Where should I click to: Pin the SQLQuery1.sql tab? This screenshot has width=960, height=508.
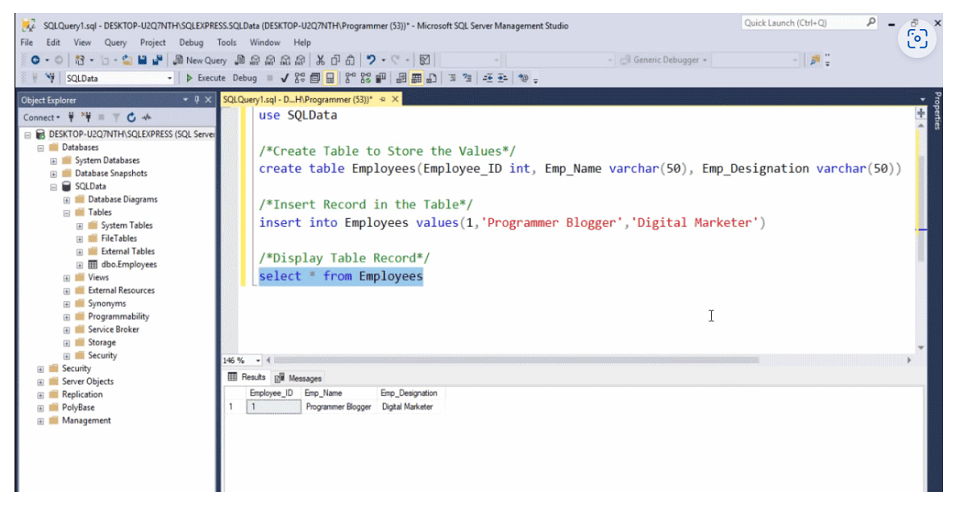[x=383, y=99]
